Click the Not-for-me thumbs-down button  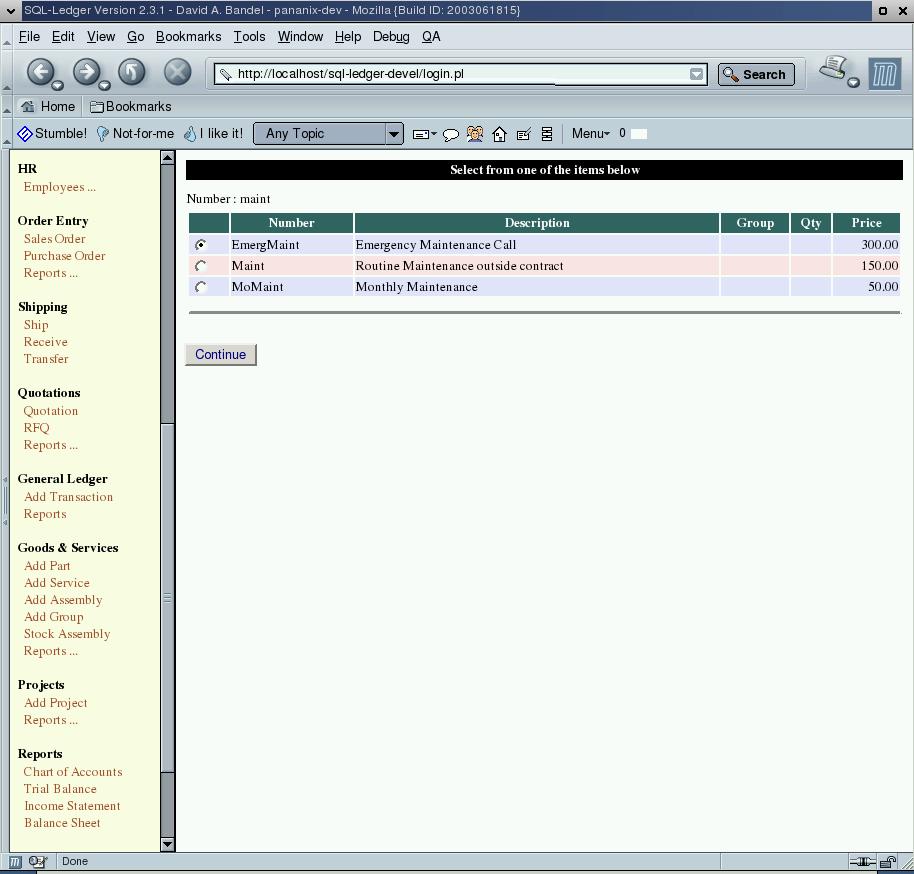click(x=135, y=133)
